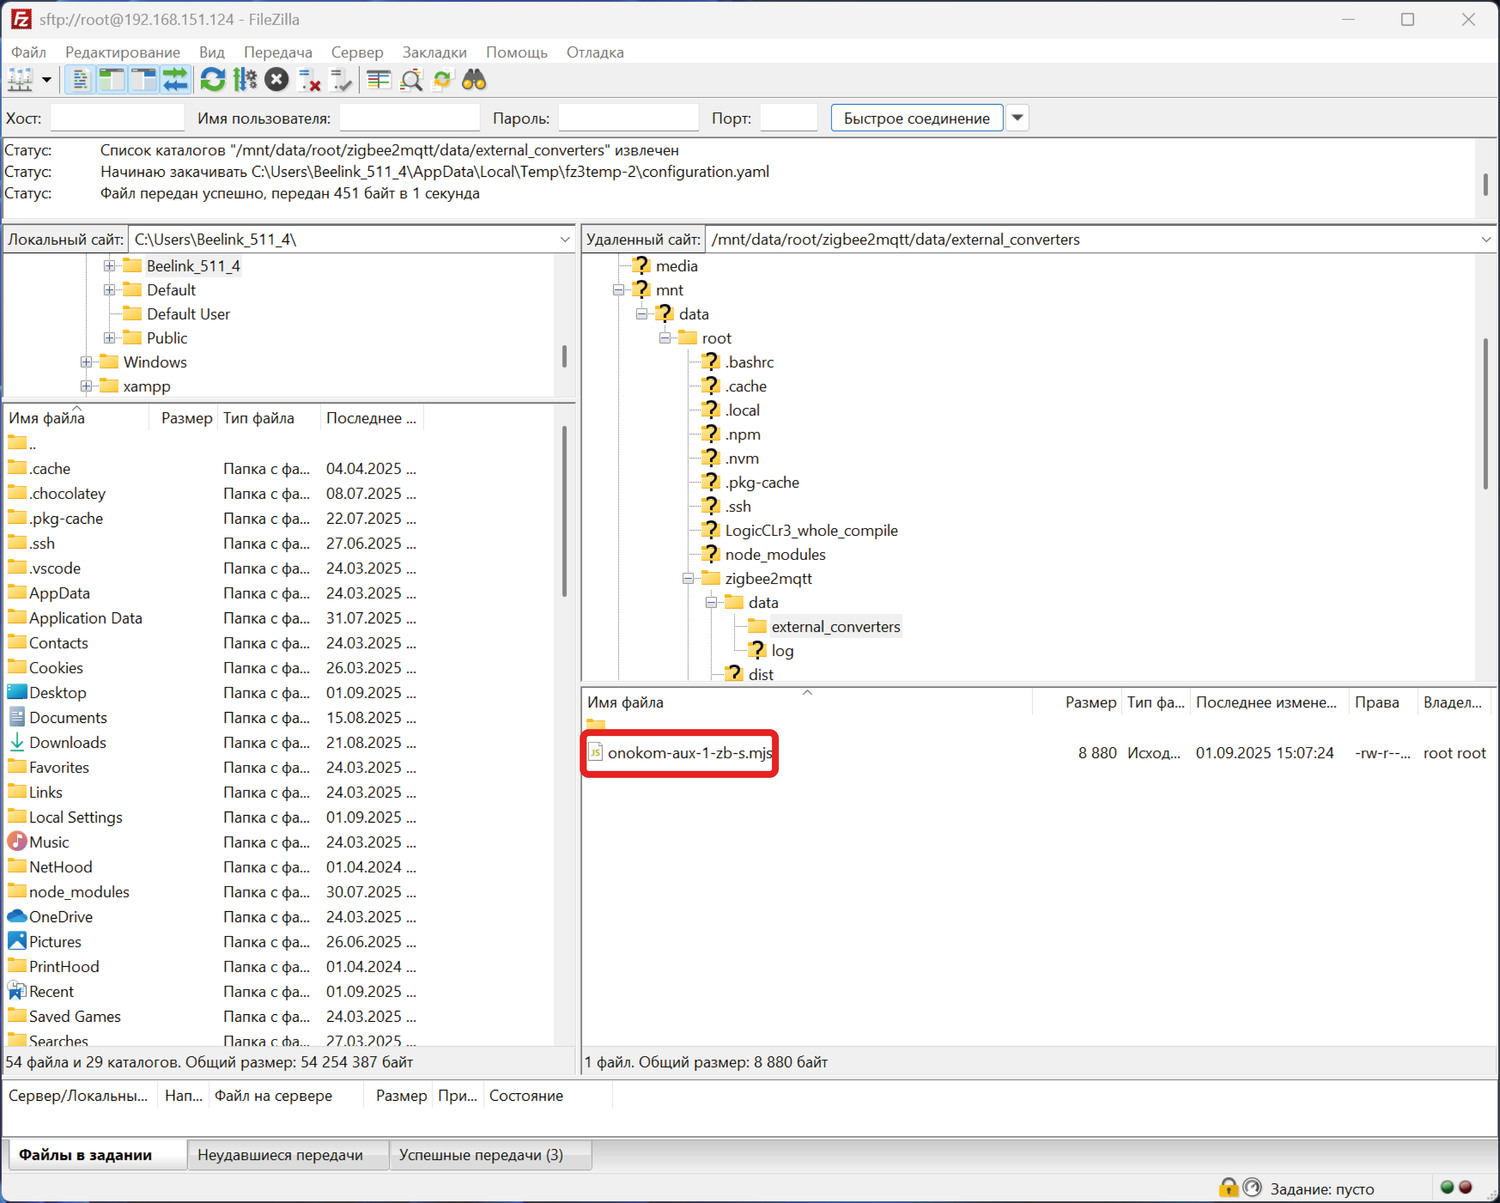Toggle transfer queue display icon
This screenshot has height=1203, width=1500.
tap(176, 80)
